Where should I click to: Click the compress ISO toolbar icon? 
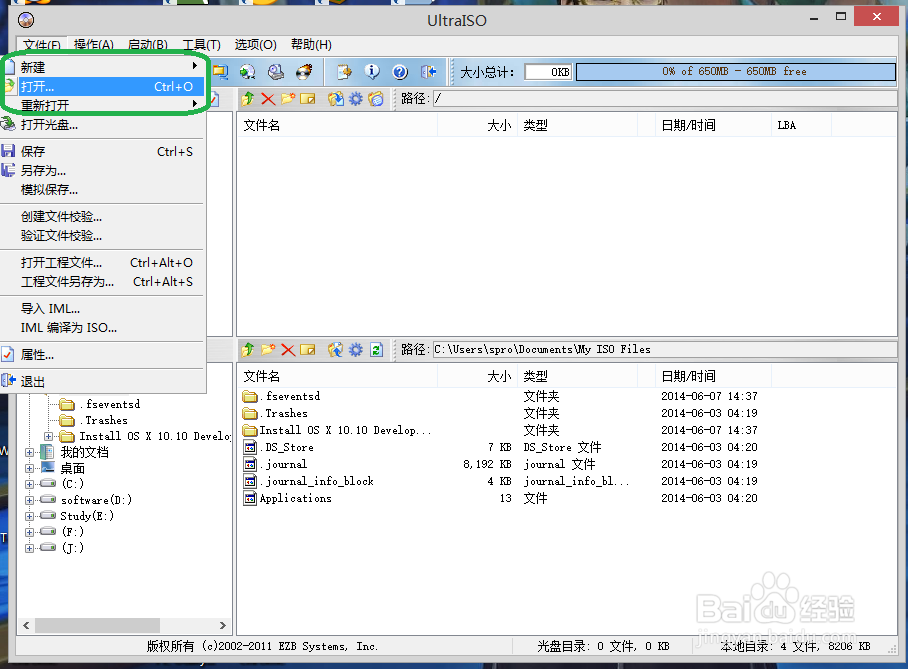pyautogui.click(x=221, y=72)
